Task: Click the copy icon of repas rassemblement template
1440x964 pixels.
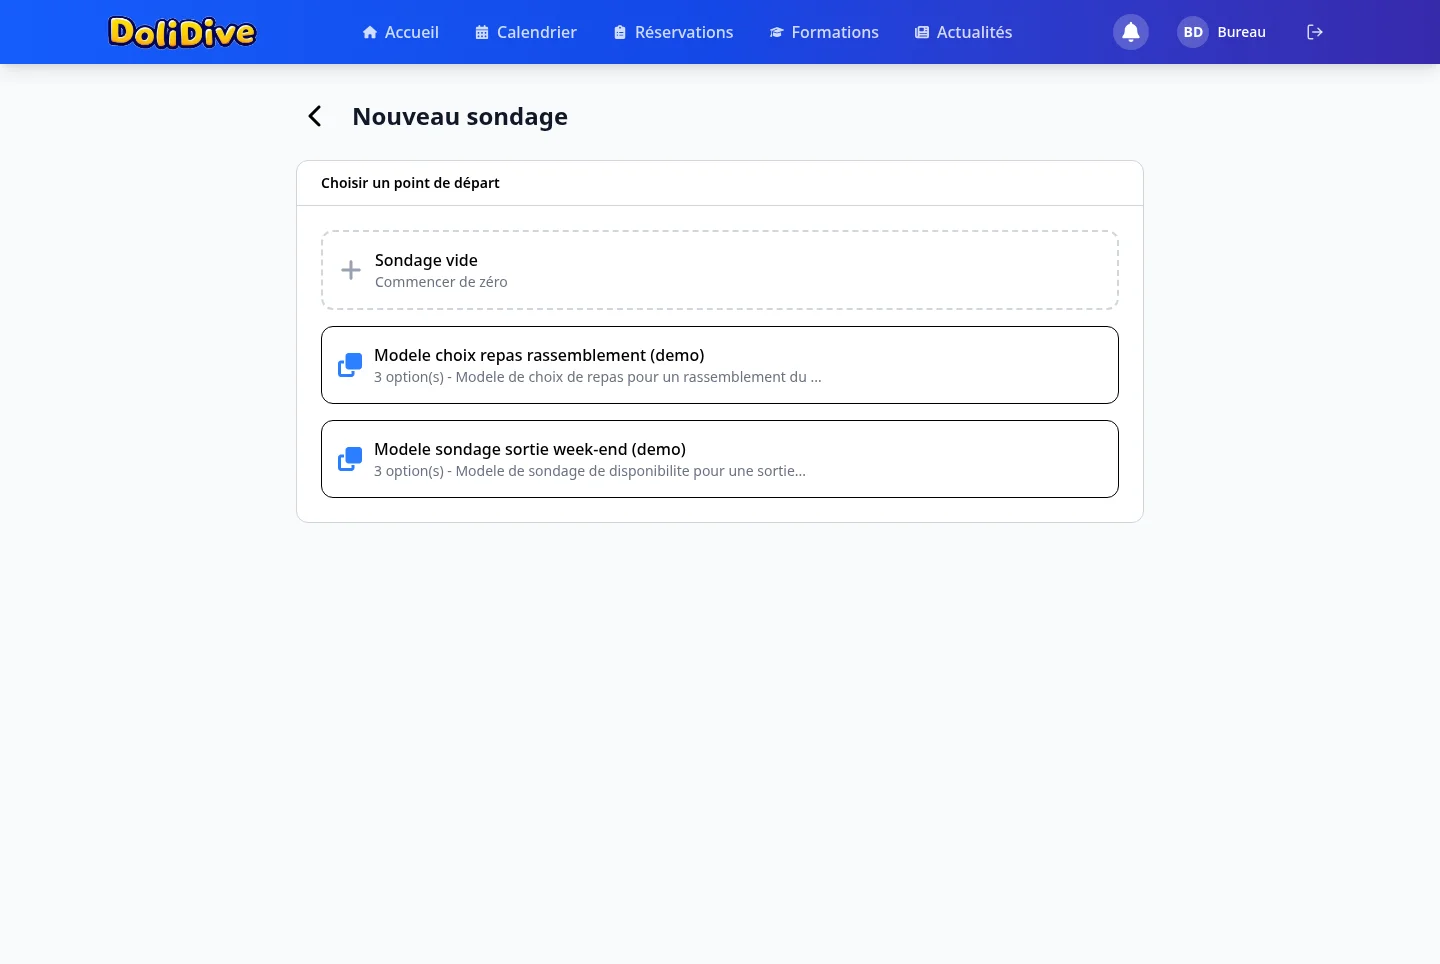Action: 350,365
